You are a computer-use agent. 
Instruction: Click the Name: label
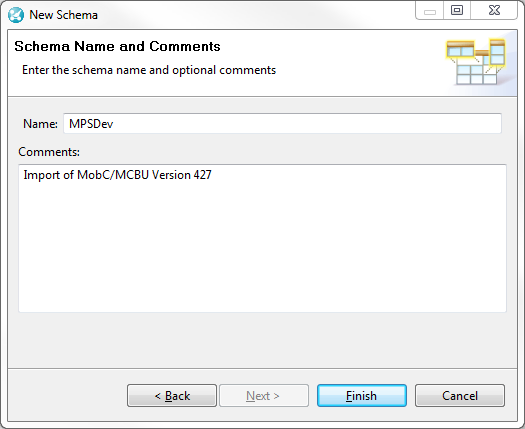(x=40, y=124)
